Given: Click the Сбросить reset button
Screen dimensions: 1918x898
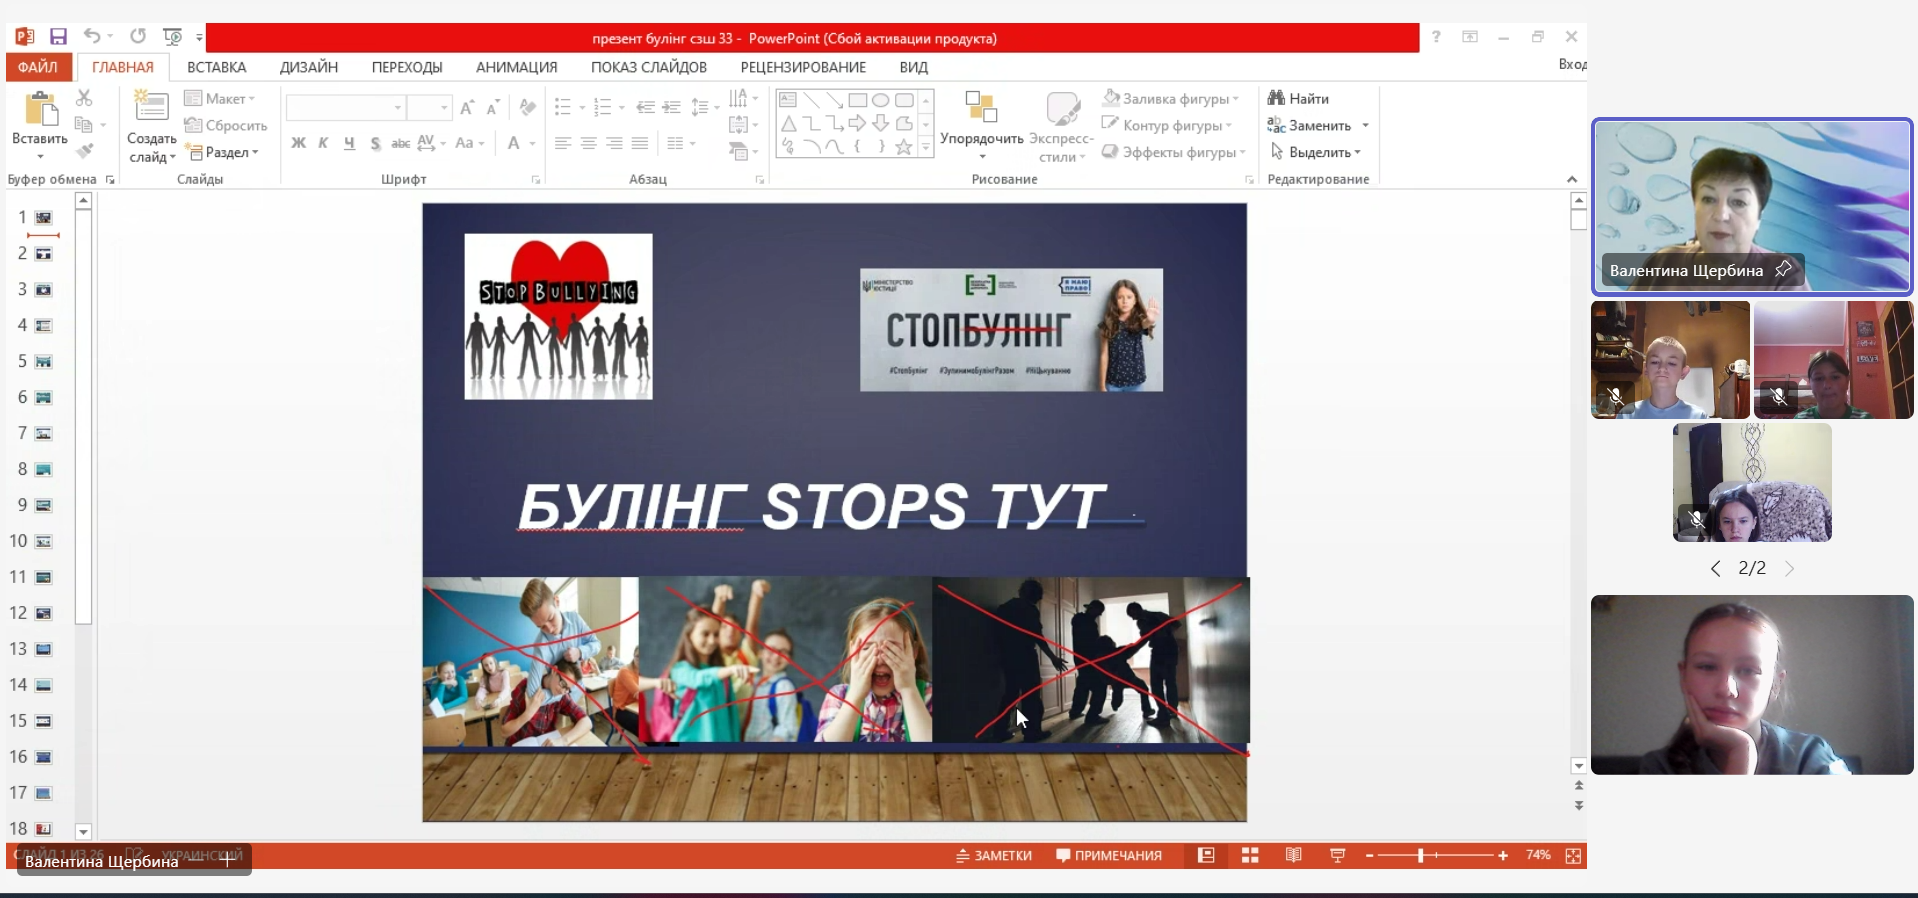Looking at the screenshot, I should point(227,125).
